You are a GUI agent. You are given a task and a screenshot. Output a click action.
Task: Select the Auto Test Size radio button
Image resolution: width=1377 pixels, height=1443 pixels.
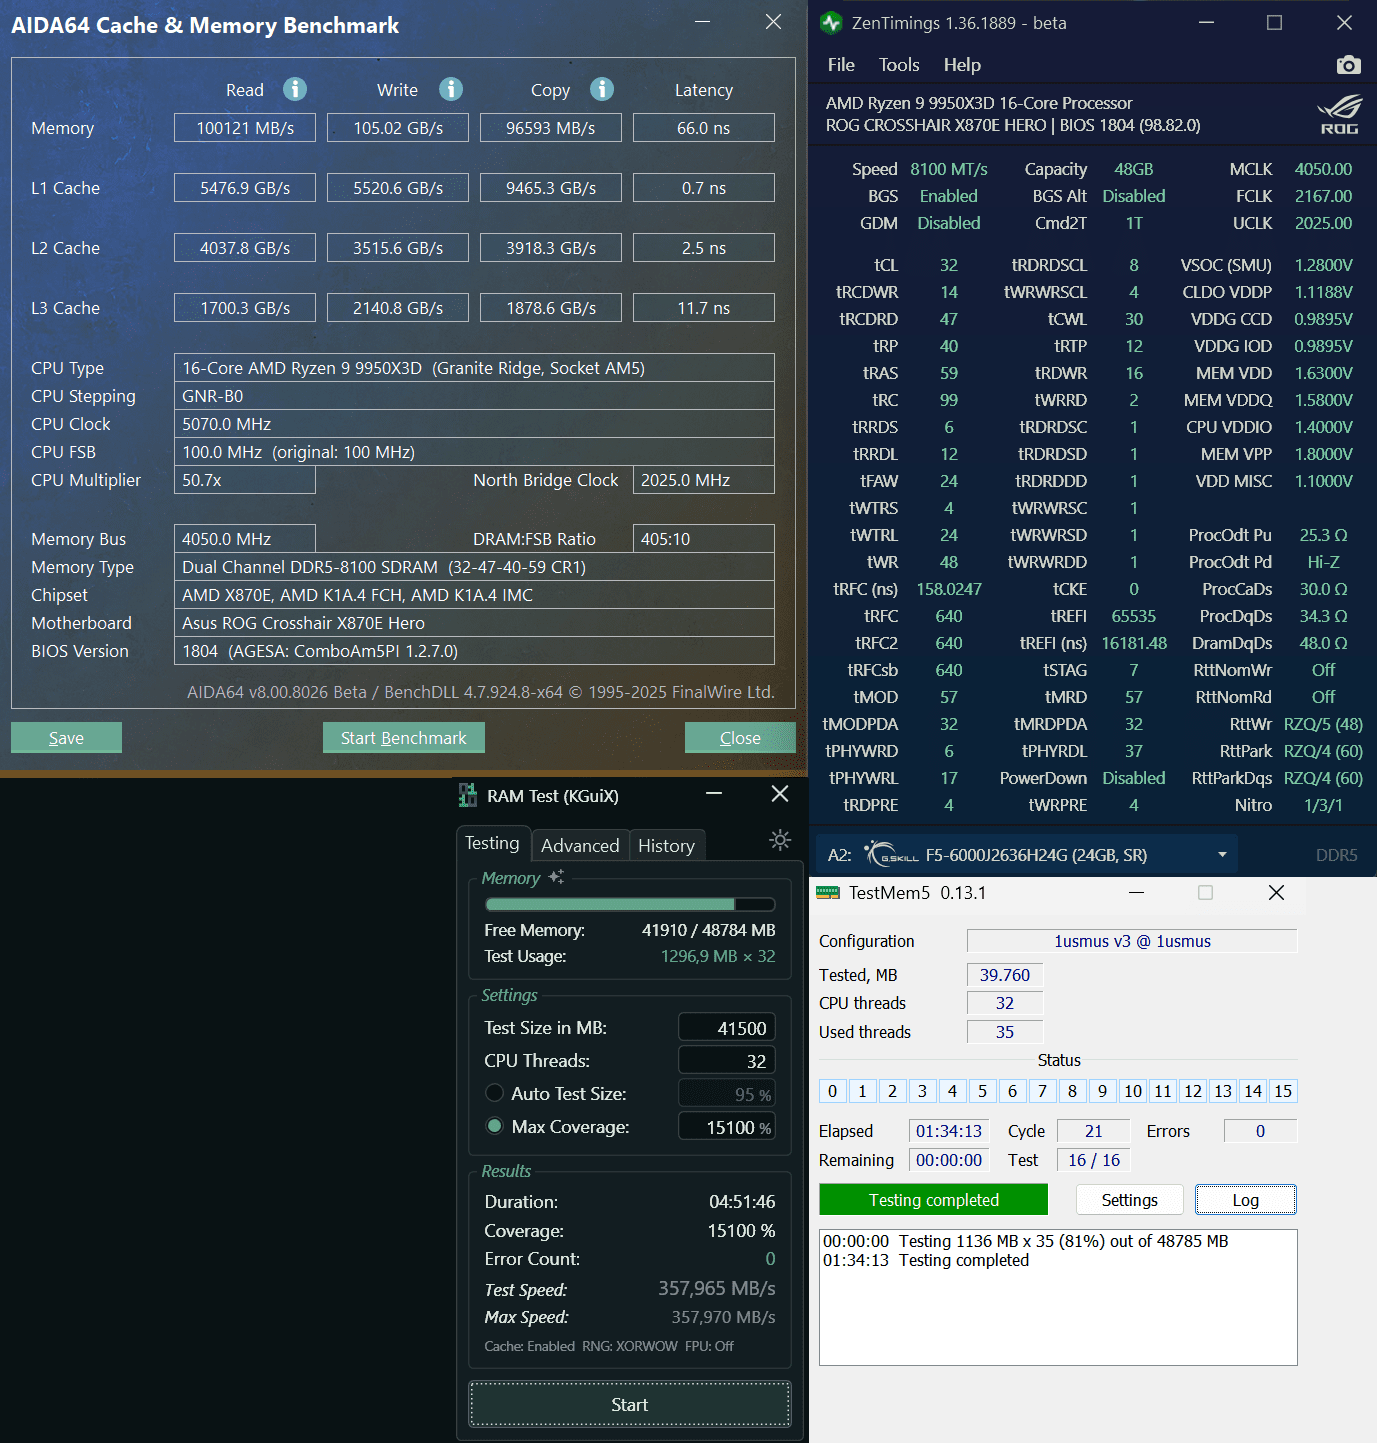pos(494,1093)
